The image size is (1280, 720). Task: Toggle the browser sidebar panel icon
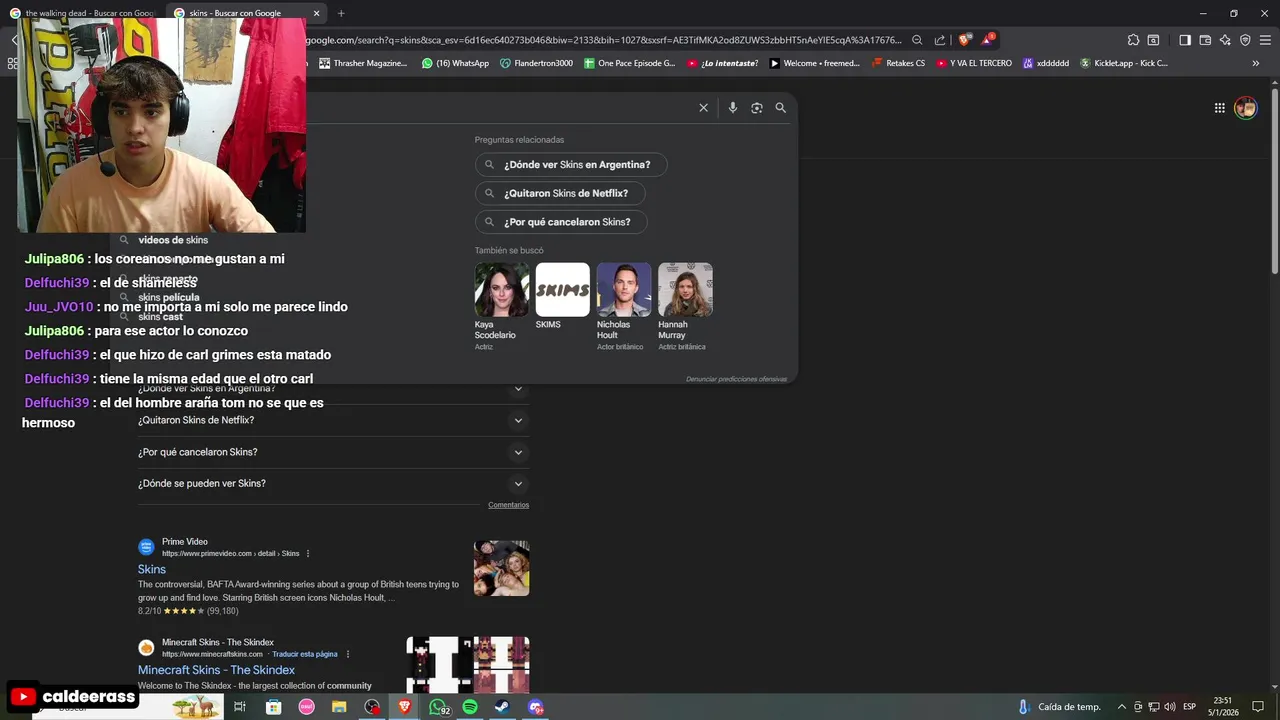1185,40
